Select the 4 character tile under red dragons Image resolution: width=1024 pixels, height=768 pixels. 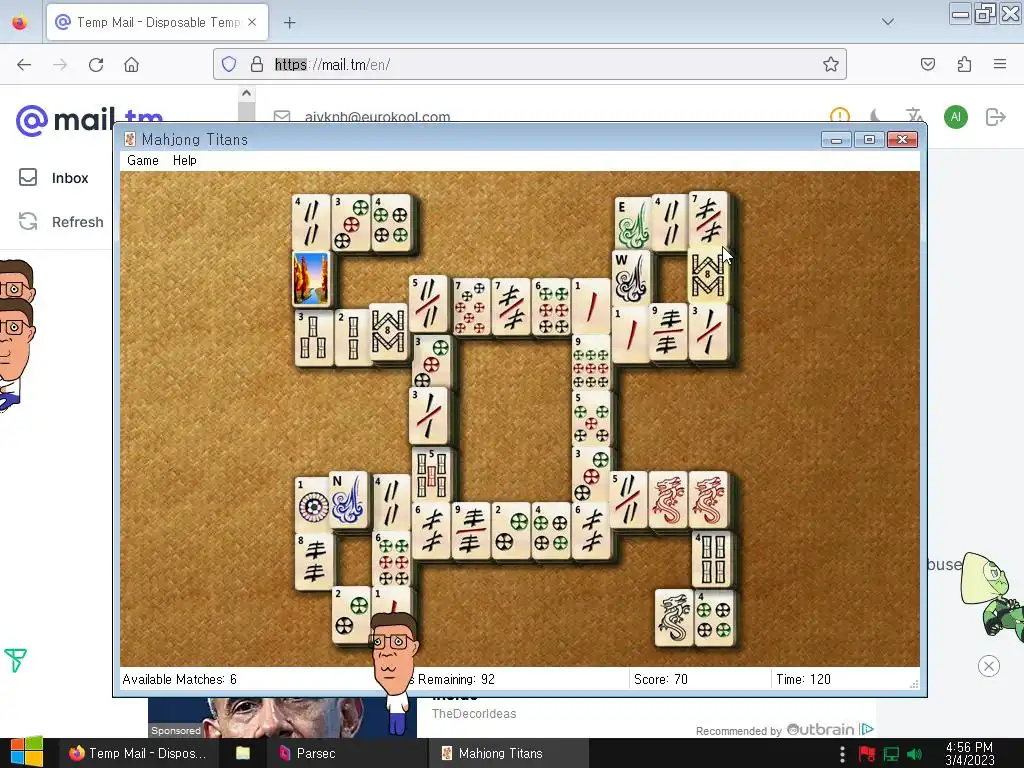click(711, 559)
